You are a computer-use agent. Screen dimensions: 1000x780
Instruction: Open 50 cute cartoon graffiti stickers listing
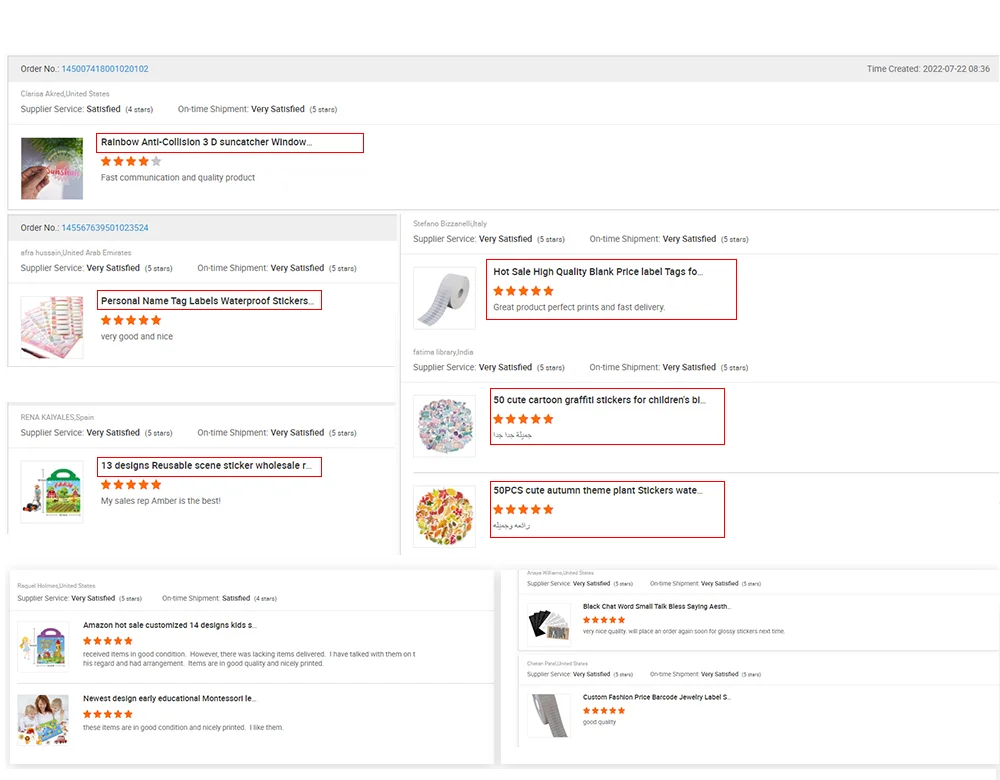[x=599, y=400]
